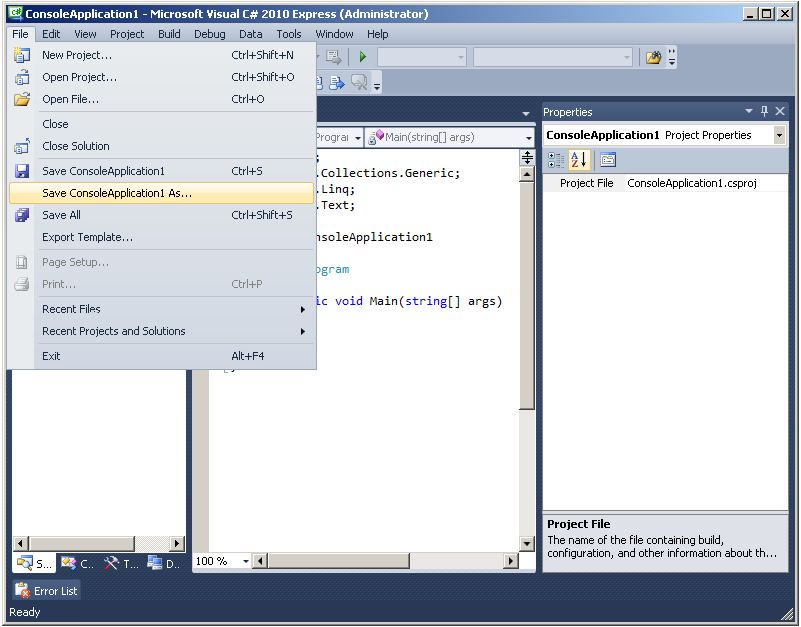Open the Help menu
This screenshot has height=627, width=801.
tap(378, 34)
